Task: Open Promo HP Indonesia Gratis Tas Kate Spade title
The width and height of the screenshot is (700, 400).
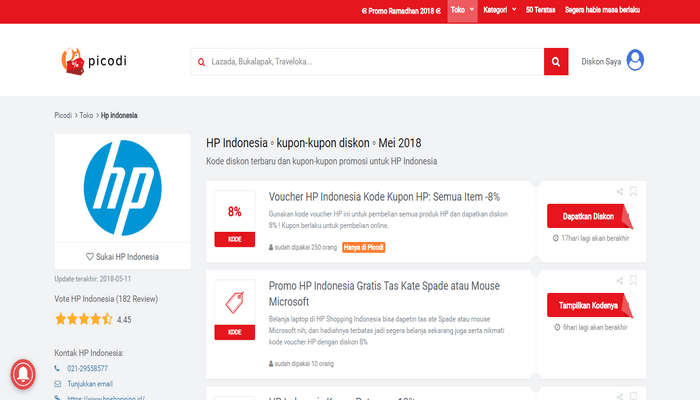Action: 384,294
